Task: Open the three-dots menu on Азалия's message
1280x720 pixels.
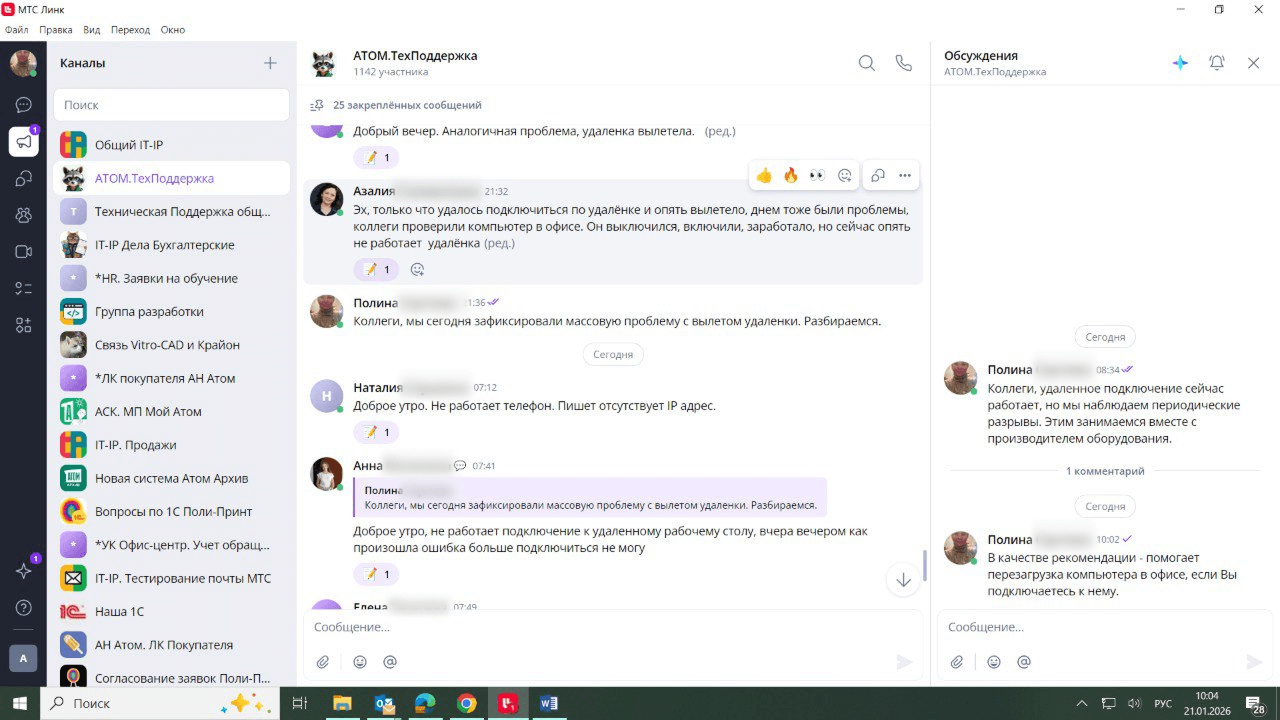Action: point(905,176)
